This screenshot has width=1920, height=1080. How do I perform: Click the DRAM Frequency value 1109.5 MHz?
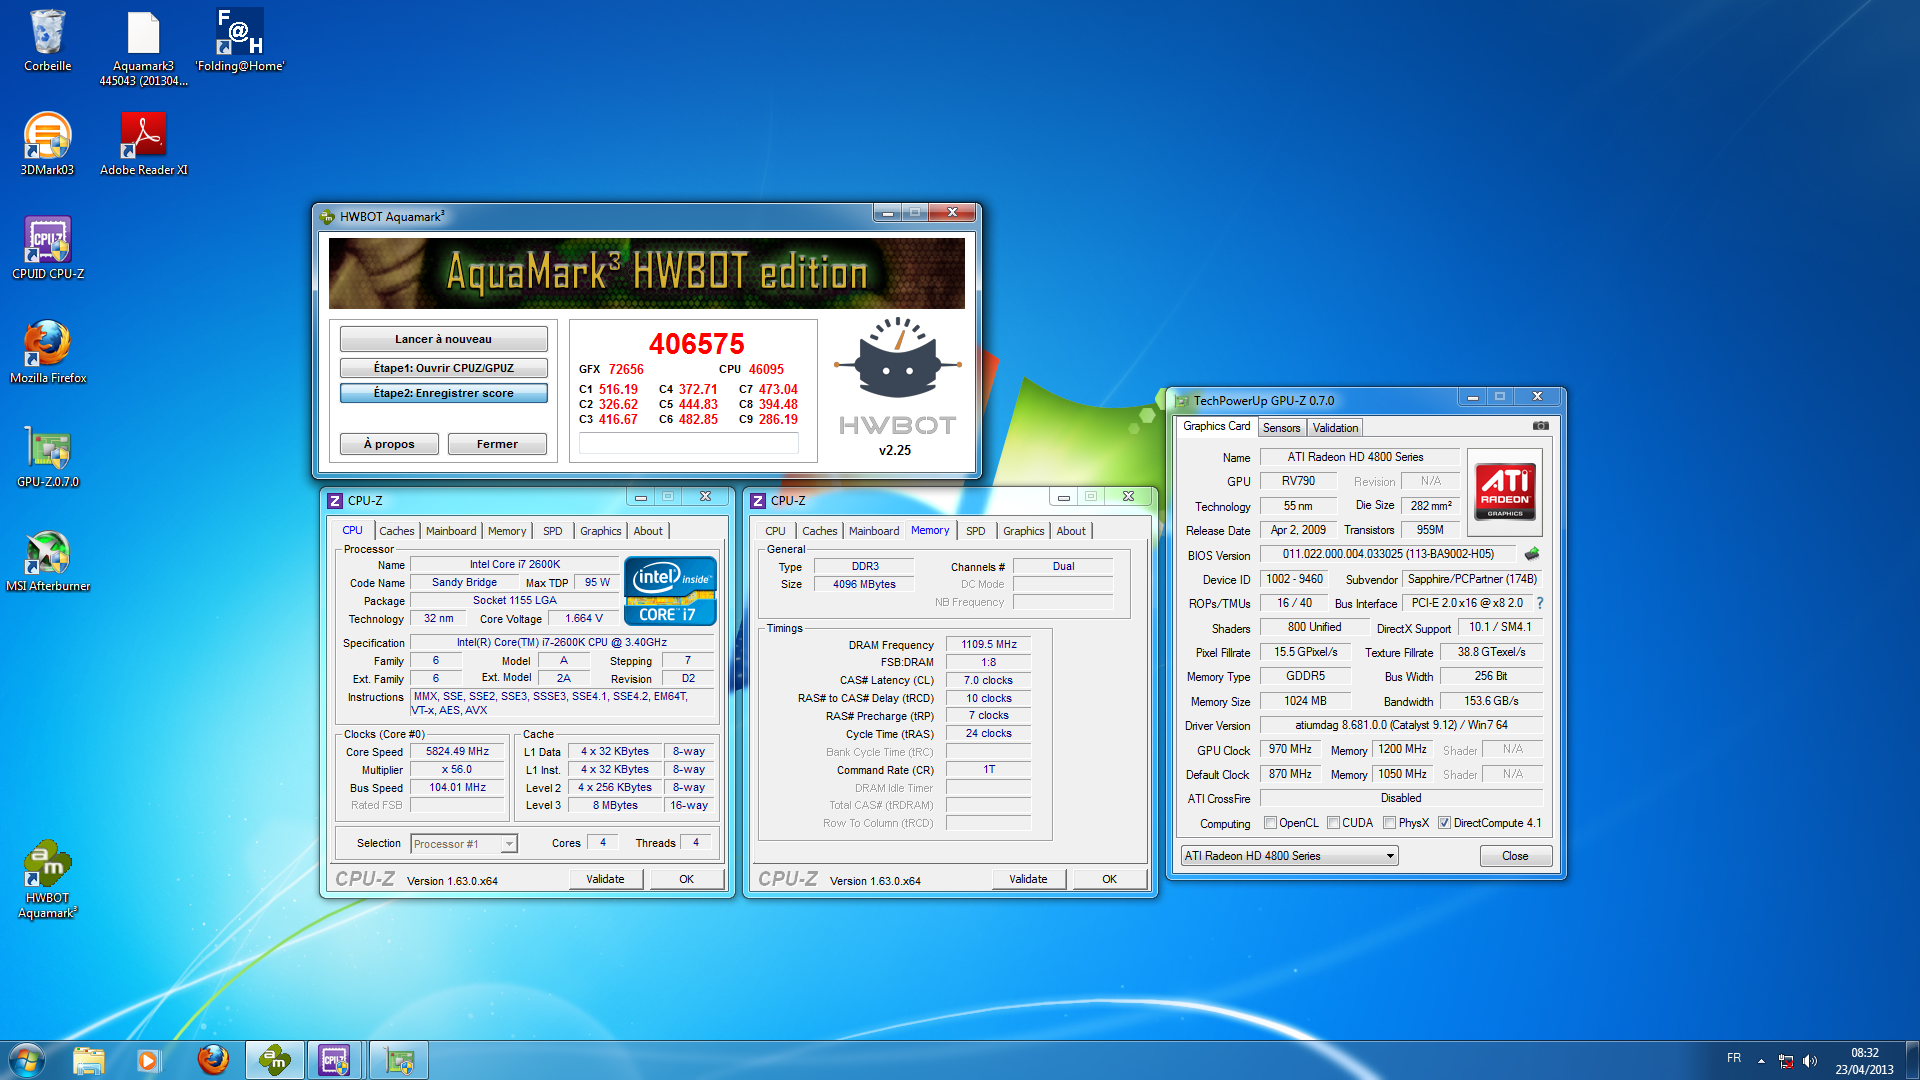(x=988, y=645)
